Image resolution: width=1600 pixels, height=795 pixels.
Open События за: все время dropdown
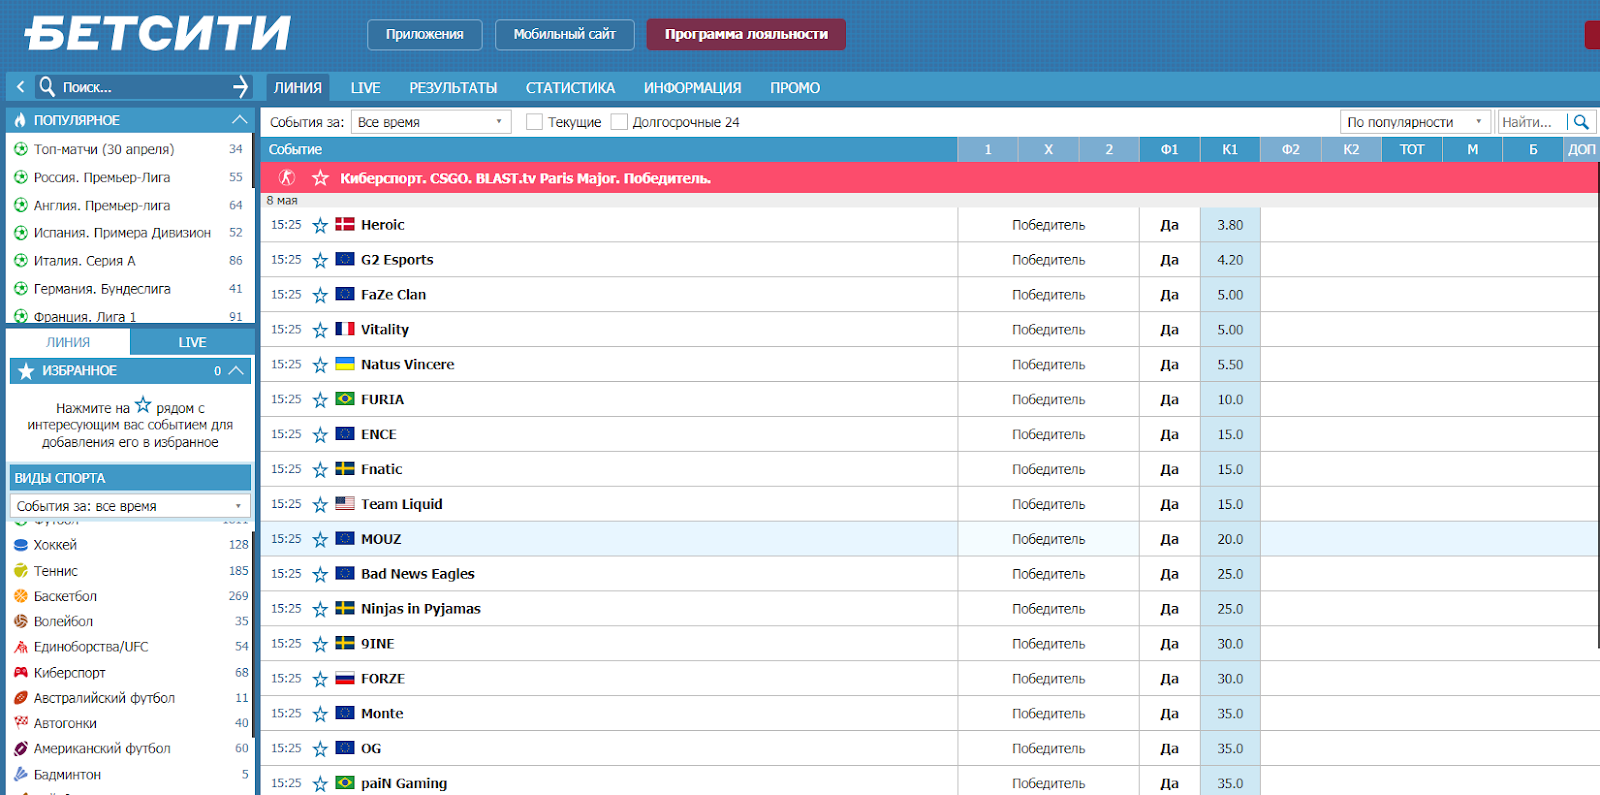pos(130,506)
